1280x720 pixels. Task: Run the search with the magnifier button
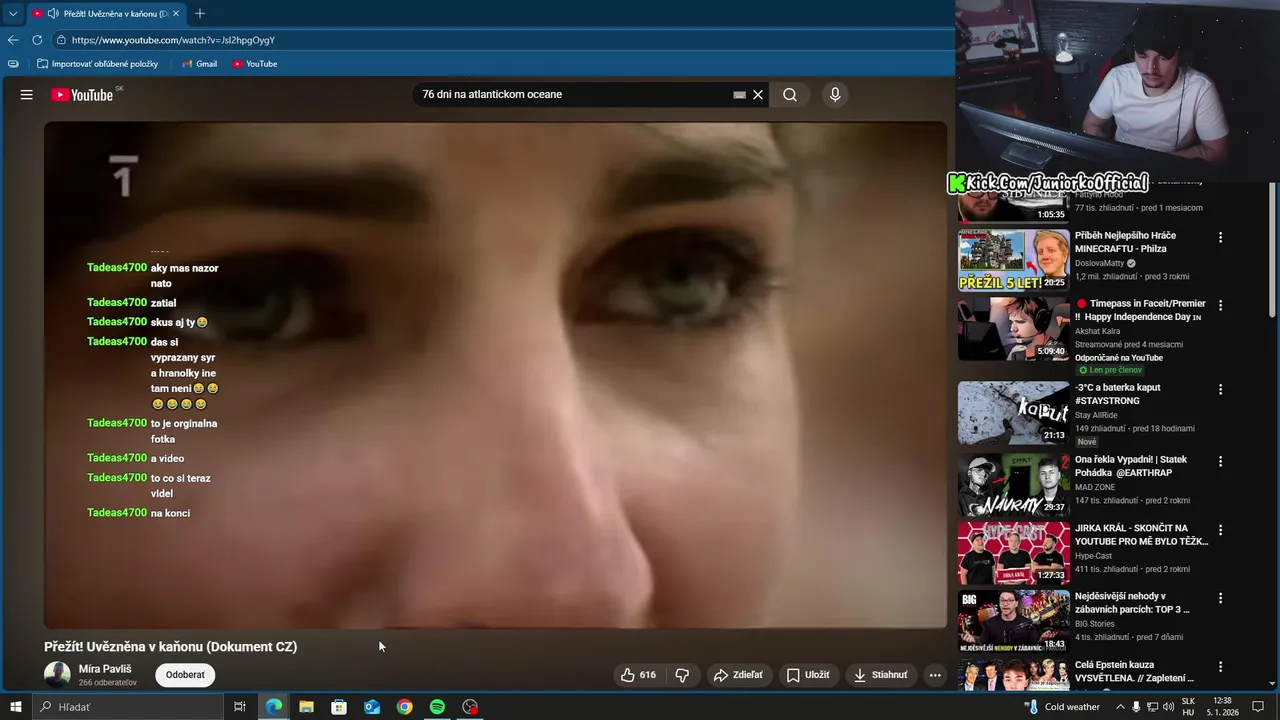(x=790, y=95)
